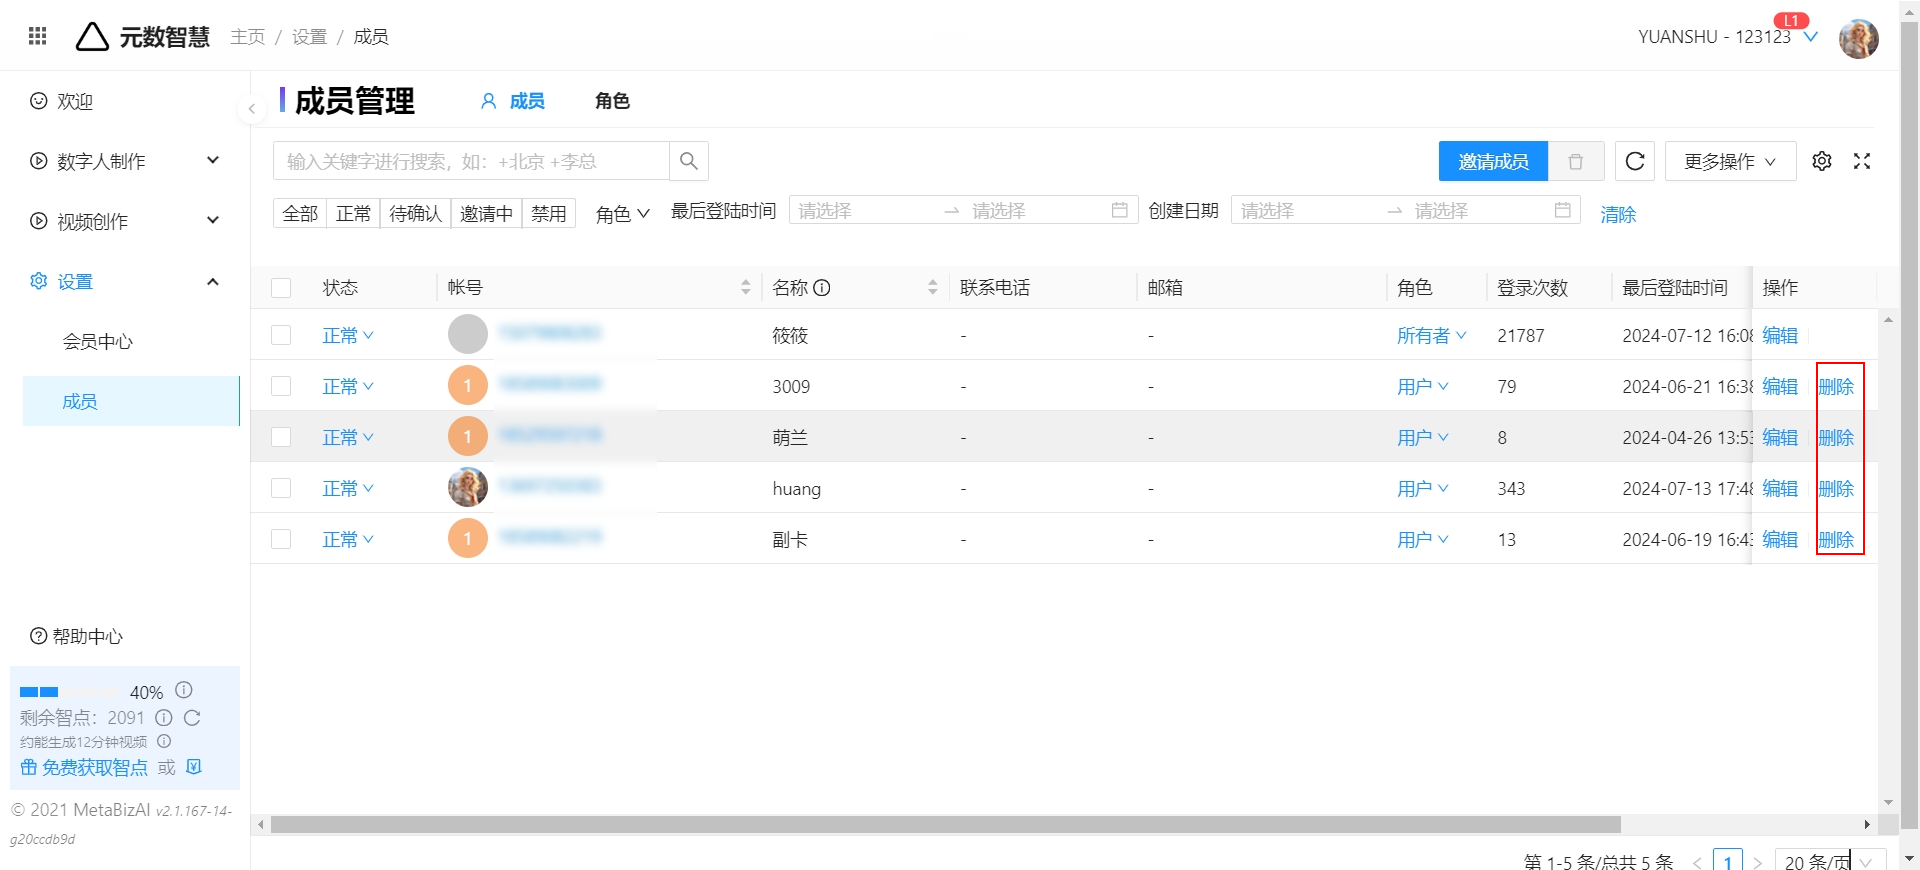Screen dimensions: 1920x870
Task: Click the yuan purchase icon after 或
Action: [194, 767]
